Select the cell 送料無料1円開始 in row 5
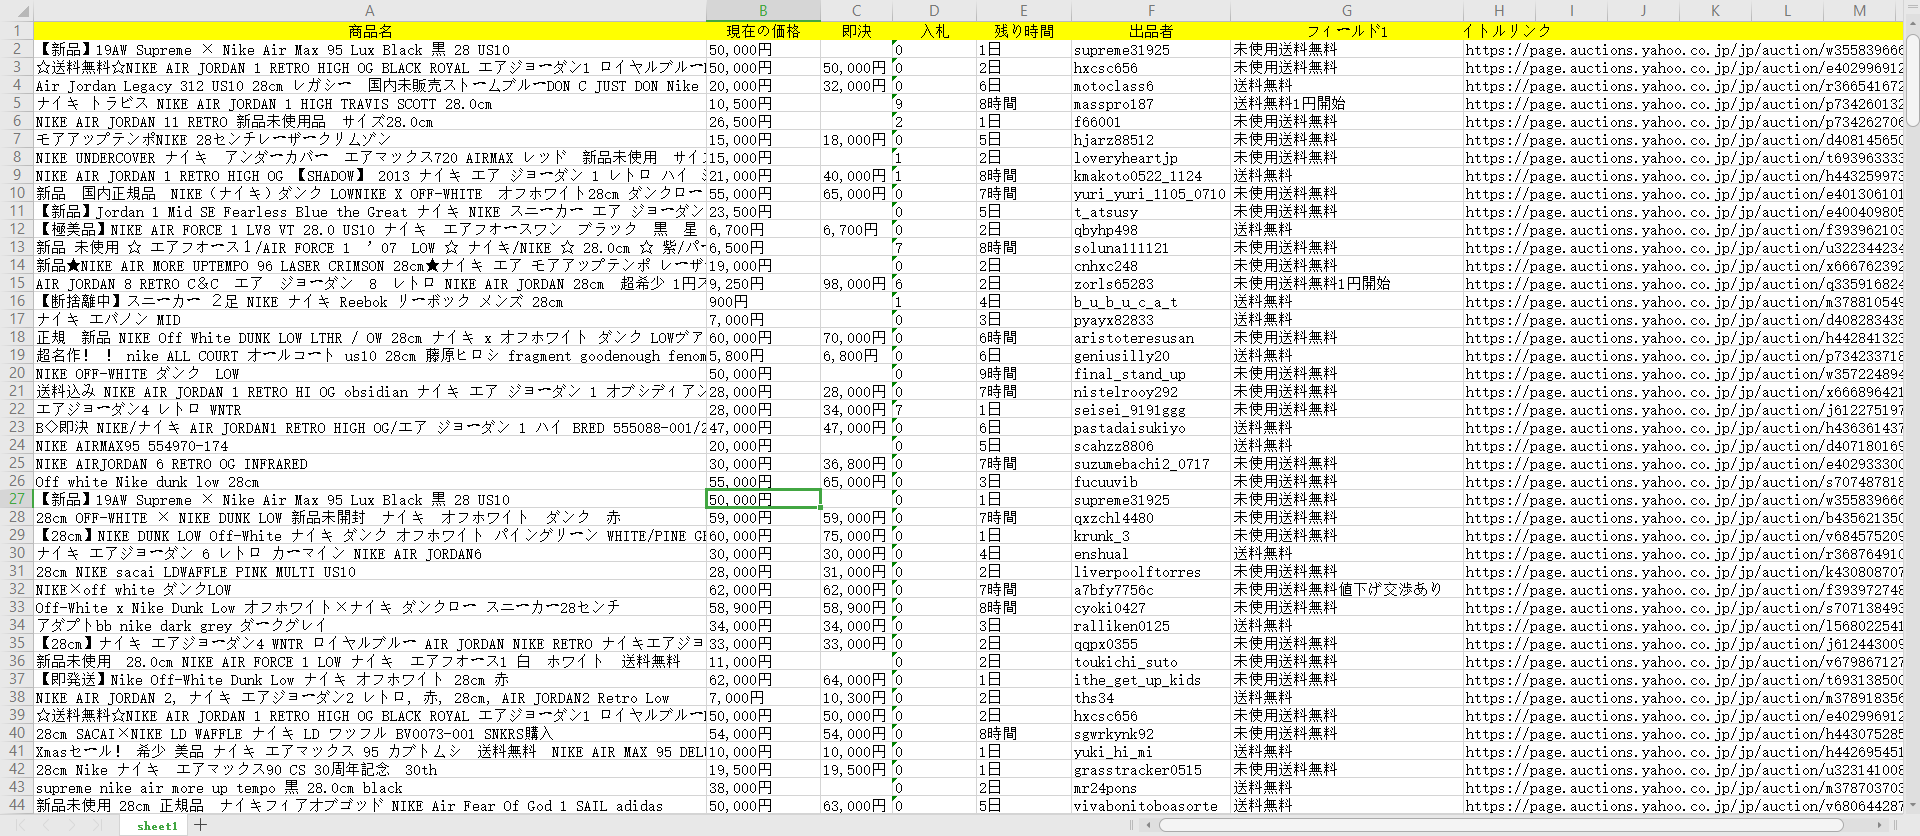This screenshot has height=836, width=1920. [x=1347, y=104]
